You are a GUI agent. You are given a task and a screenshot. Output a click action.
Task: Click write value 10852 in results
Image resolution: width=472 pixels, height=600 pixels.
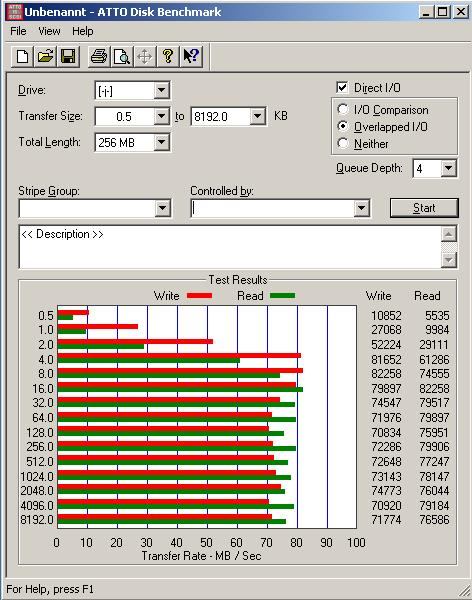386,316
